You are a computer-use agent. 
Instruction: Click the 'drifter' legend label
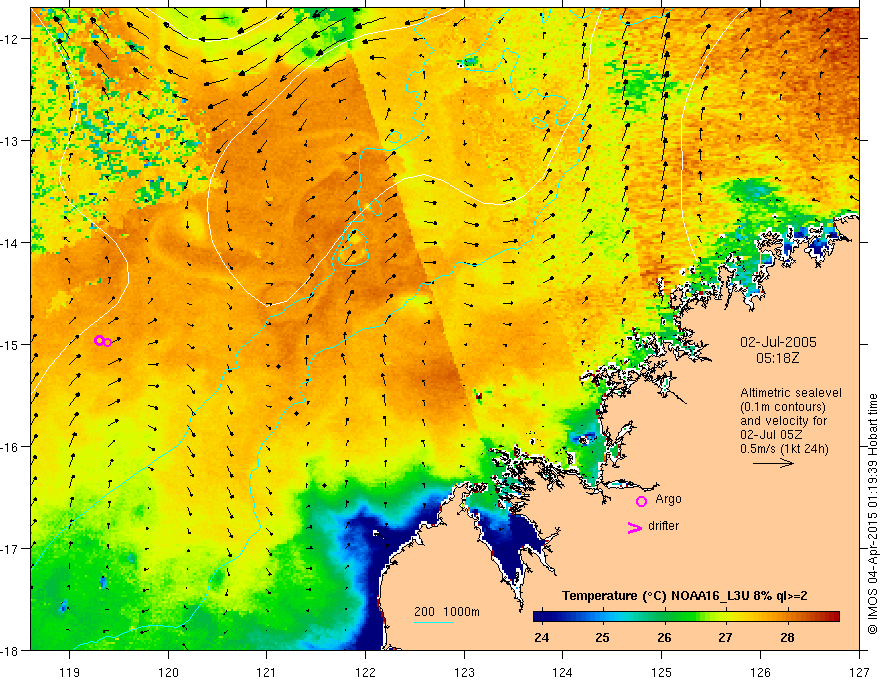663,526
